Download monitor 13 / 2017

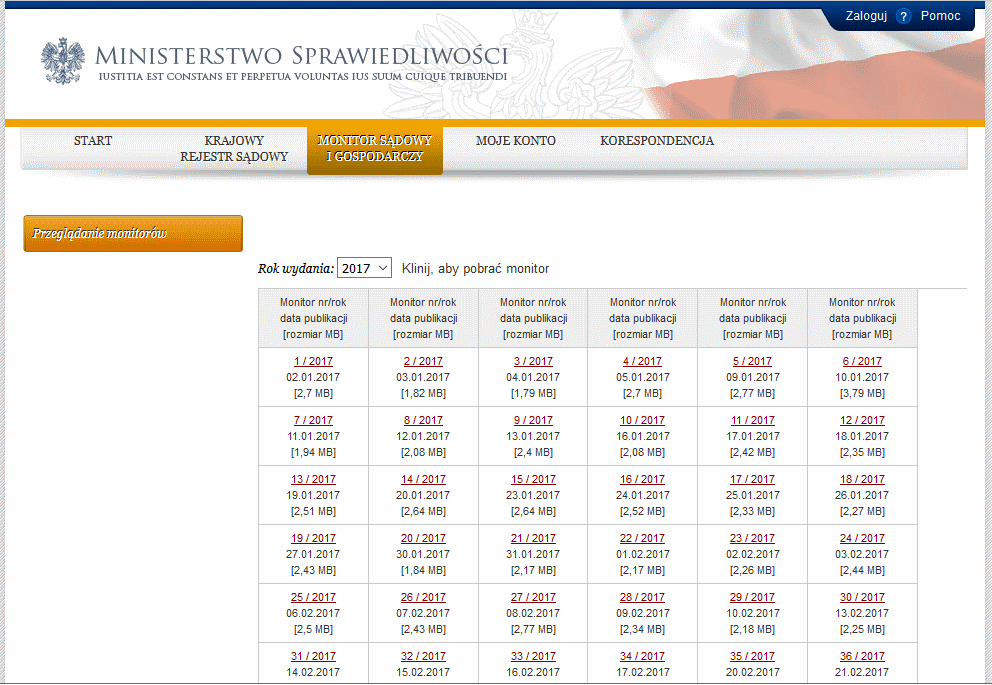313,479
